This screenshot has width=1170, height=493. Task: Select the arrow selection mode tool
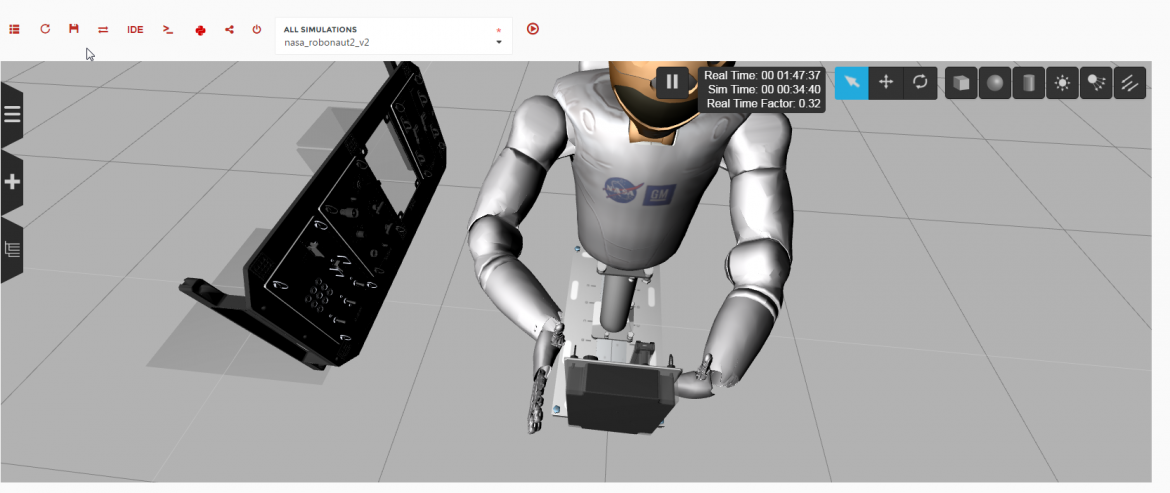851,83
